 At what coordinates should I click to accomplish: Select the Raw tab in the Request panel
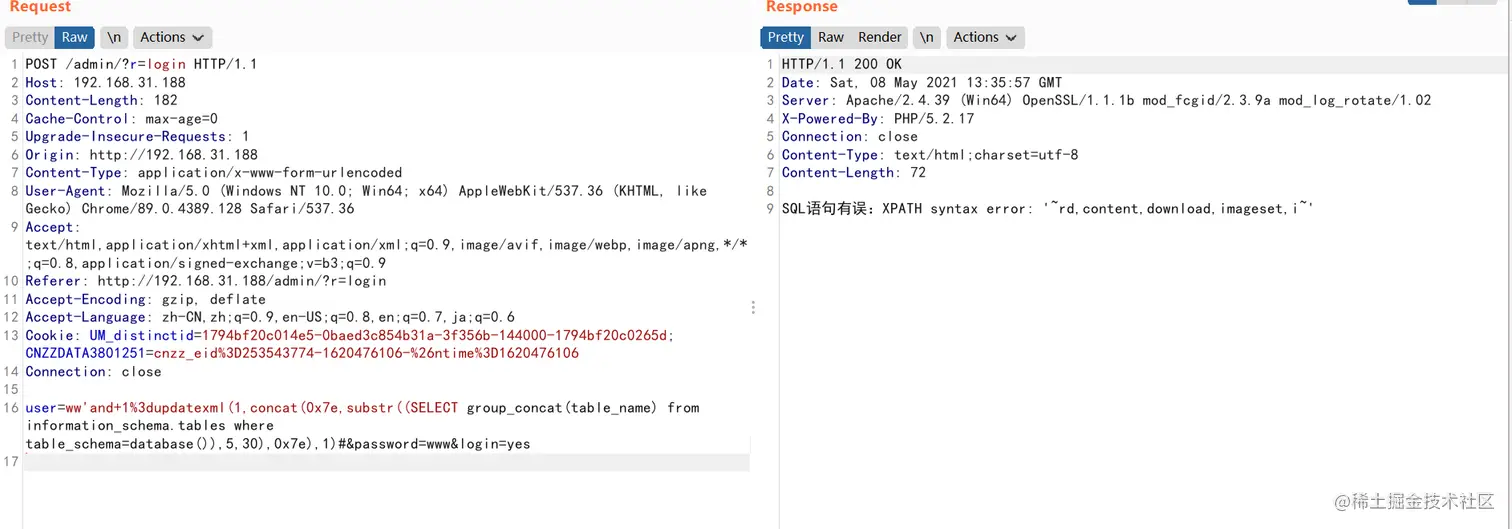75,37
